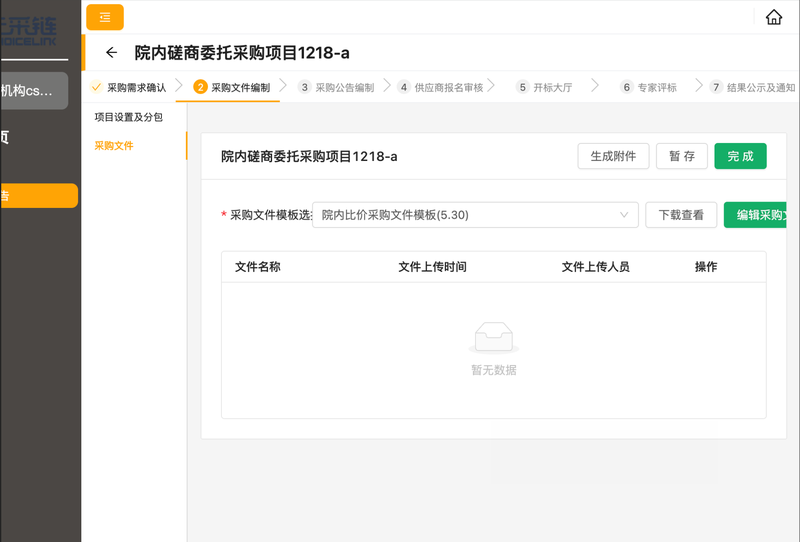The image size is (800, 542).
Task: Click the empty inbox icon in table
Action: click(494, 338)
